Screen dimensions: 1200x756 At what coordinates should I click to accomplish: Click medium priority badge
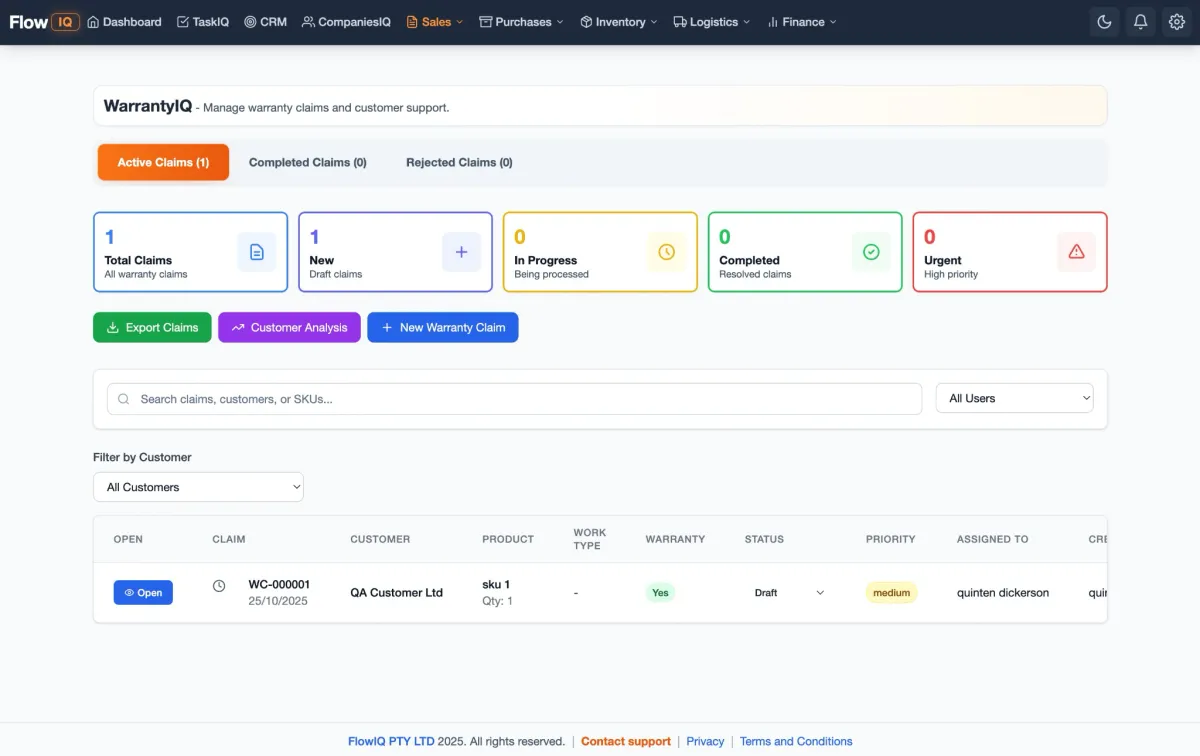coord(891,593)
